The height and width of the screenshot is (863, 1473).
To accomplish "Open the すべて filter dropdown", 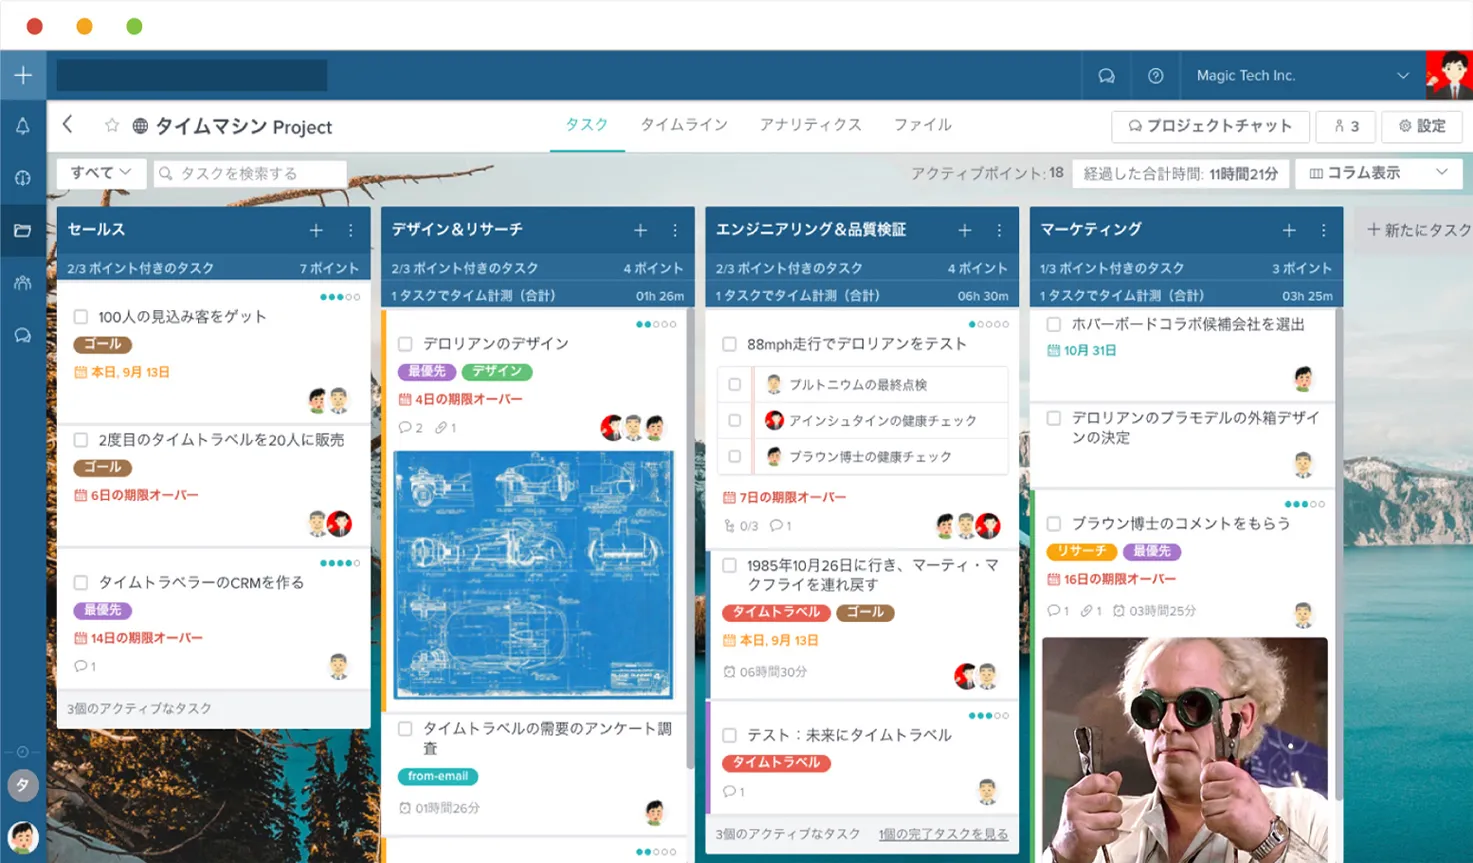I will pos(101,173).
